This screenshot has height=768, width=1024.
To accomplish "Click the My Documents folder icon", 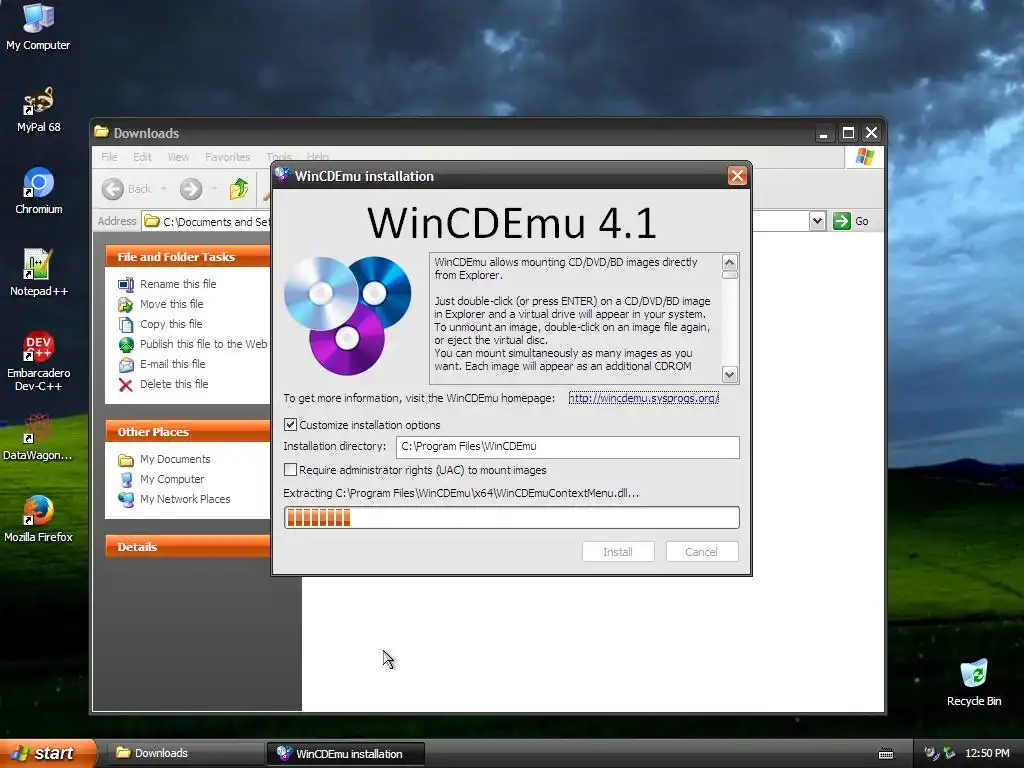I will click(x=125, y=460).
